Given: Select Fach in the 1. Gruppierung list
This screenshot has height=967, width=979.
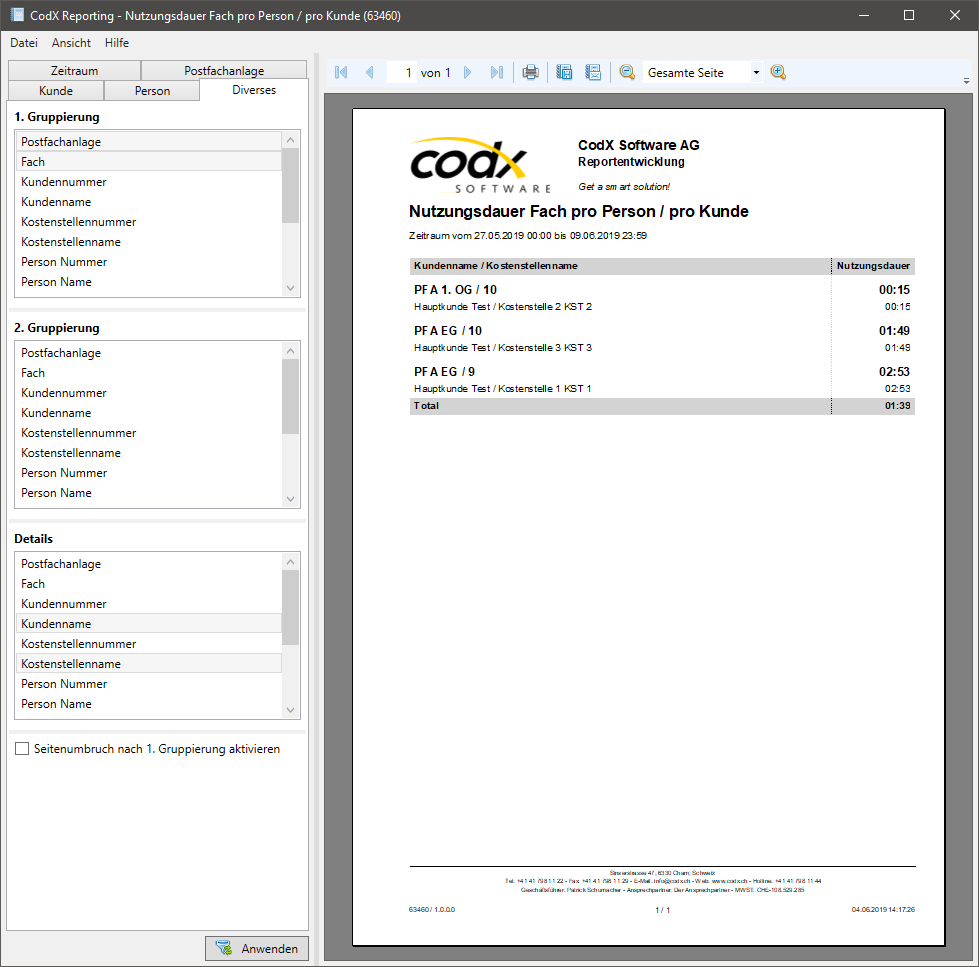Looking at the screenshot, I should point(150,161).
